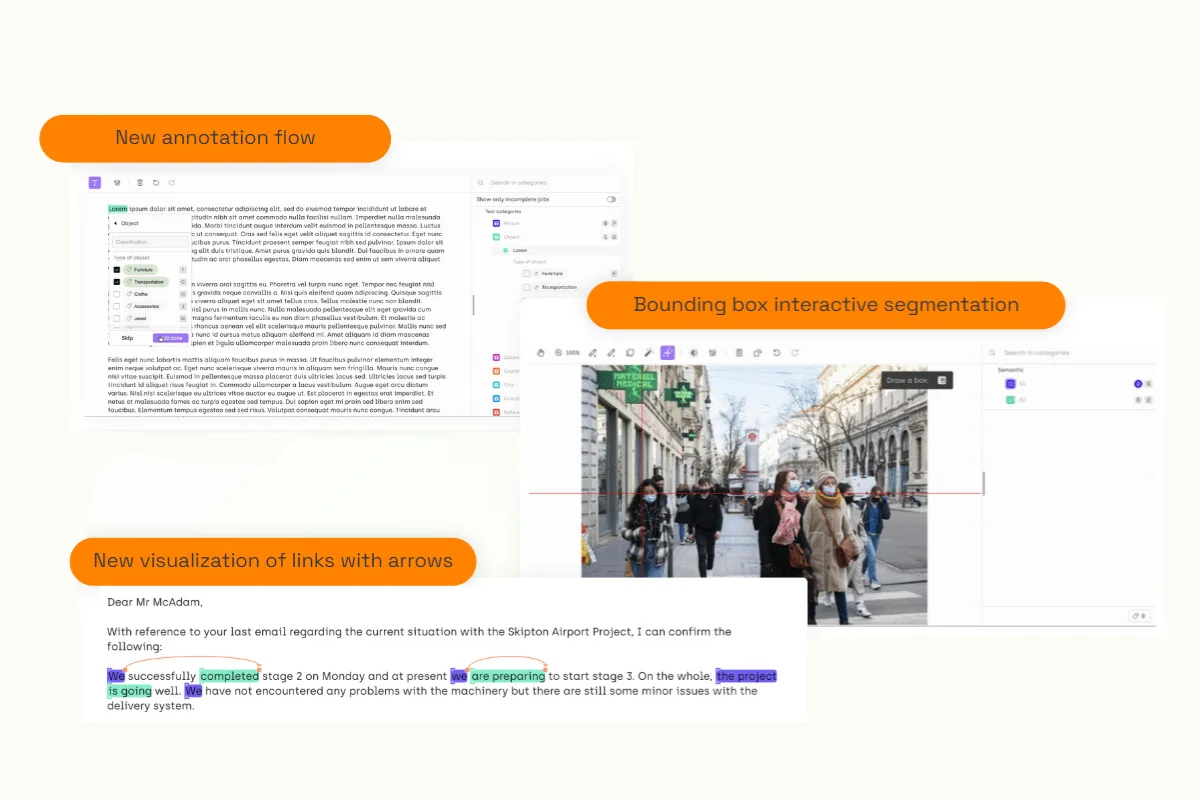Click the highlighted word Lorem in text
Screen dimensions: 1200x800
pos(118,209)
